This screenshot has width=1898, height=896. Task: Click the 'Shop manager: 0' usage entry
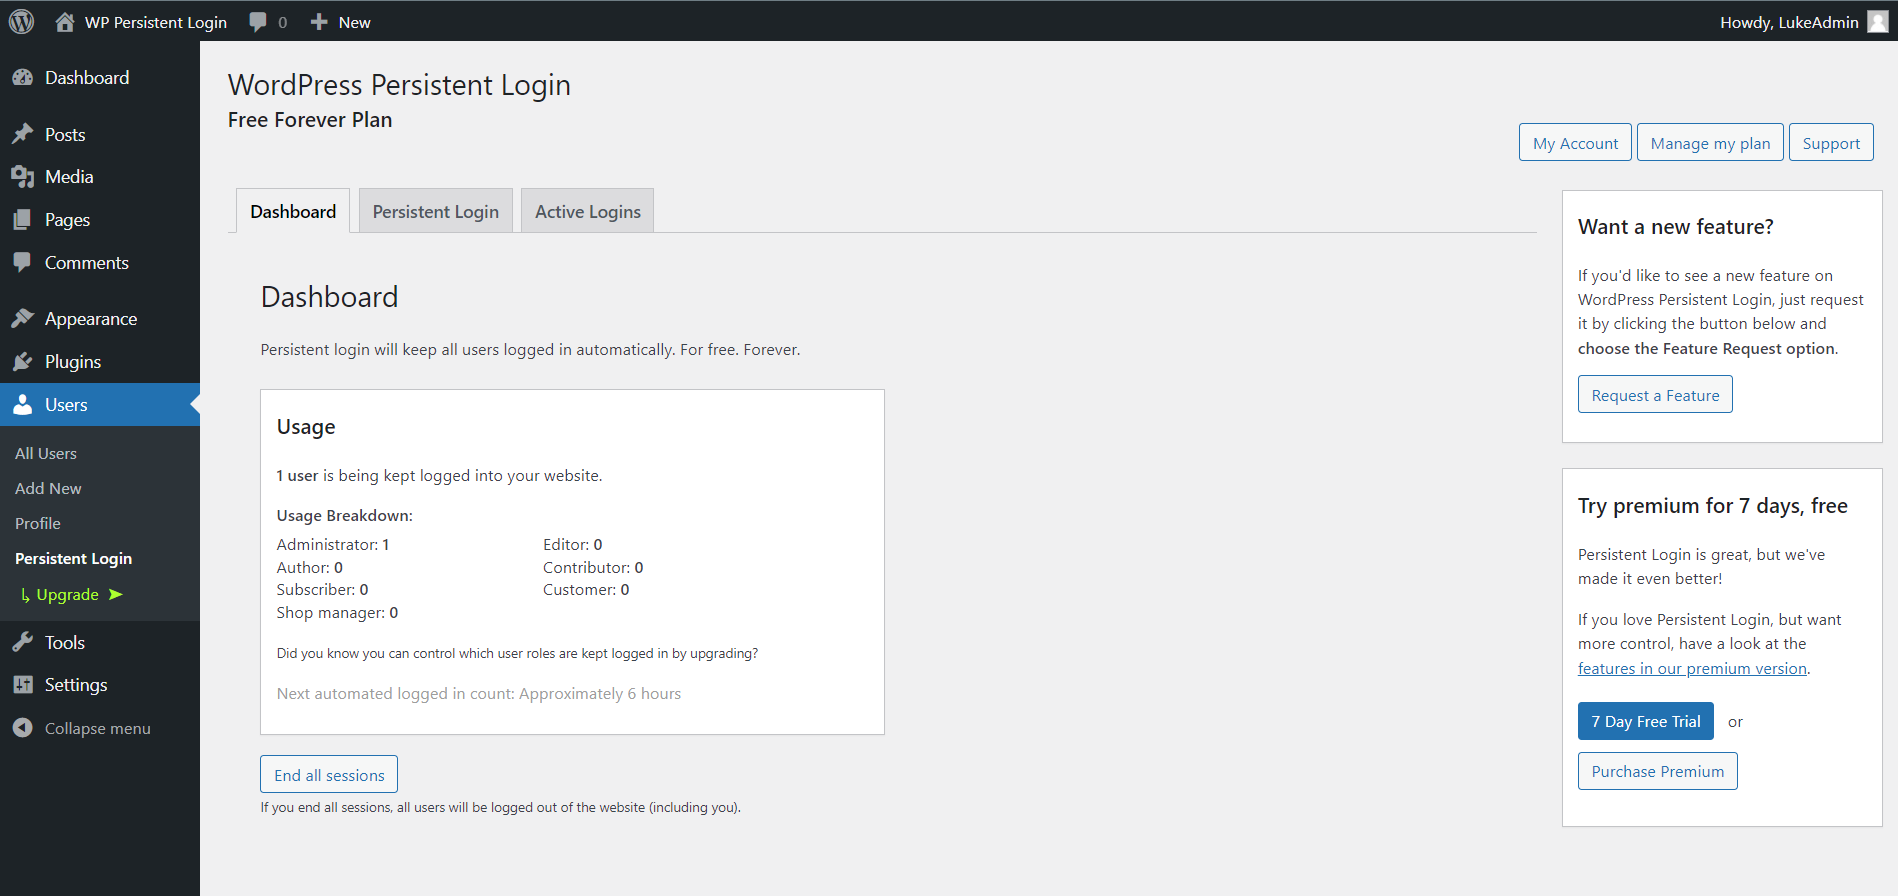[x=337, y=613]
